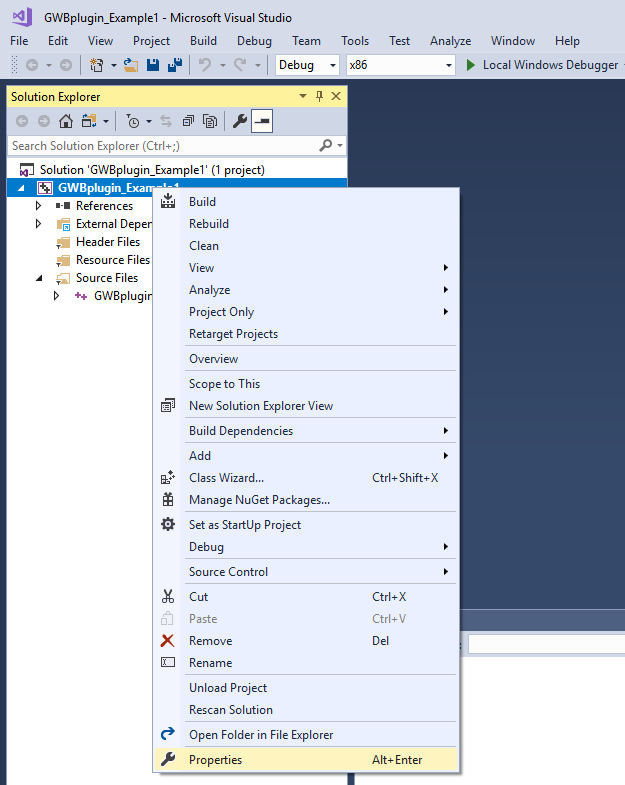Image resolution: width=625 pixels, height=785 pixels.
Task: Open the Project Only submenu
Action: (x=306, y=312)
